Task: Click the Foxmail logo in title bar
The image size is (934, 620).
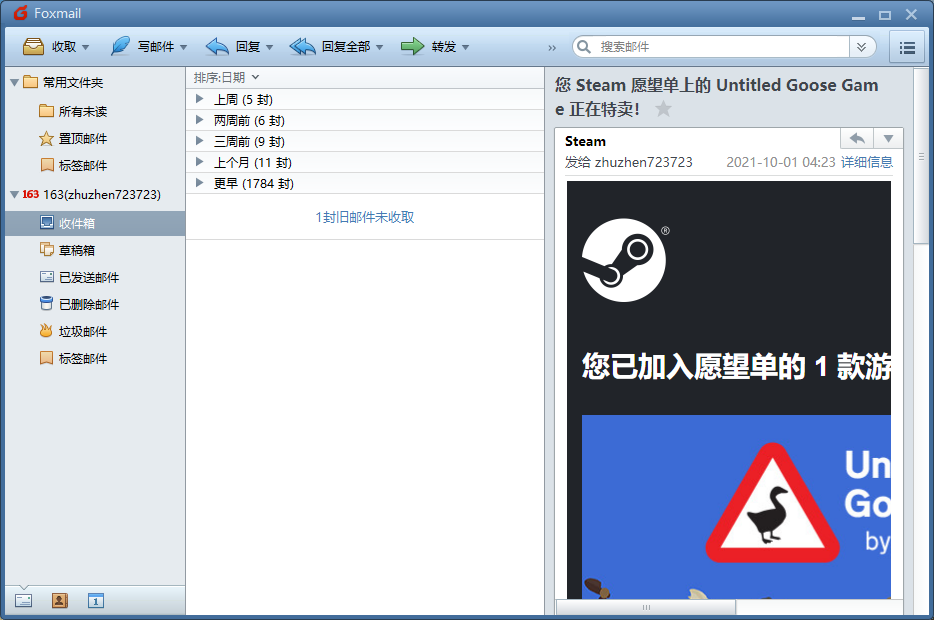Action: [x=21, y=13]
